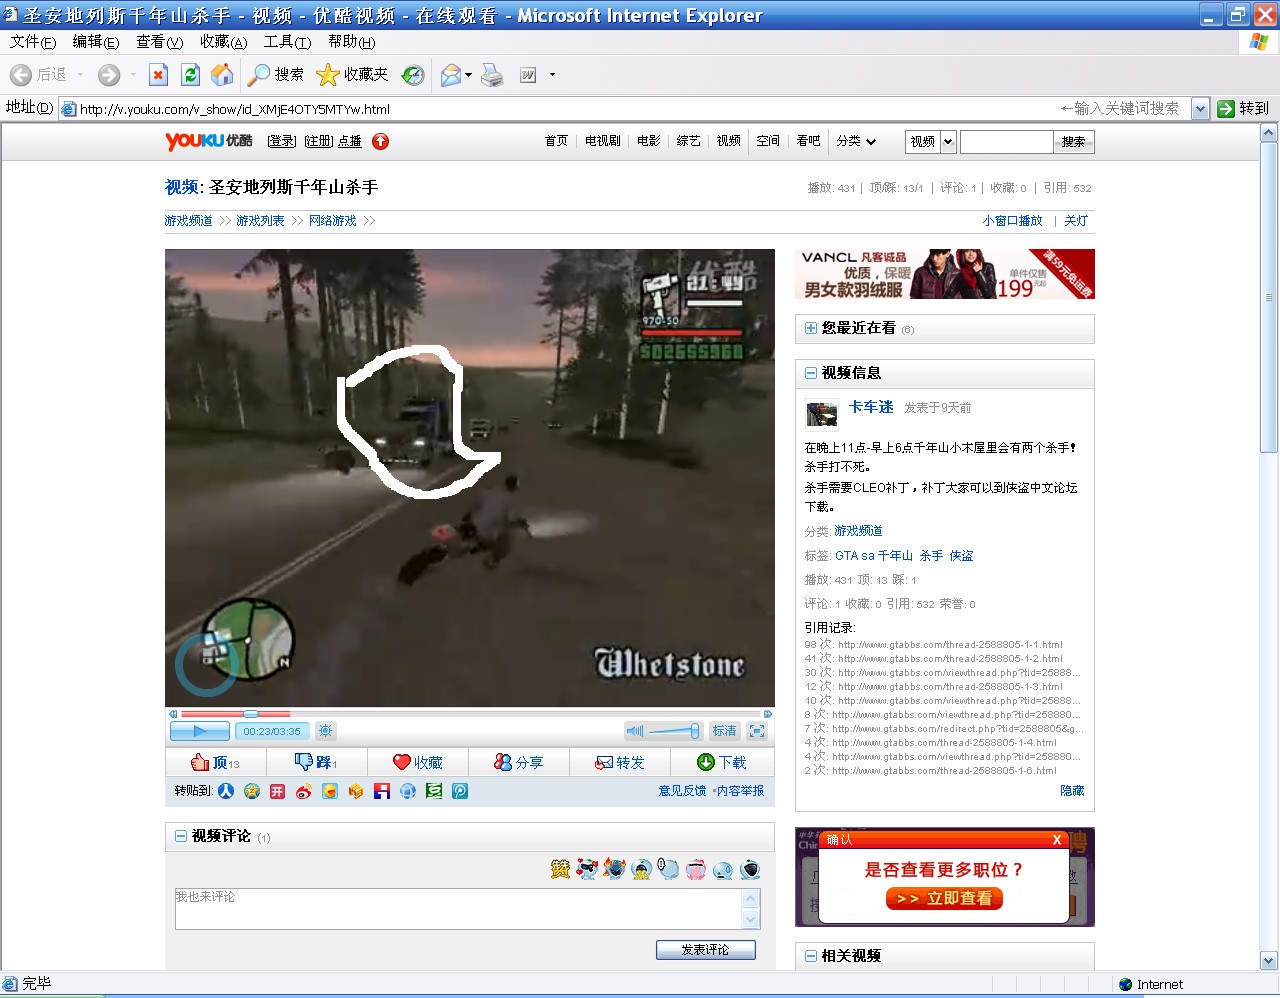Click the IE Home icon
The image size is (1280, 998).
[x=222, y=75]
